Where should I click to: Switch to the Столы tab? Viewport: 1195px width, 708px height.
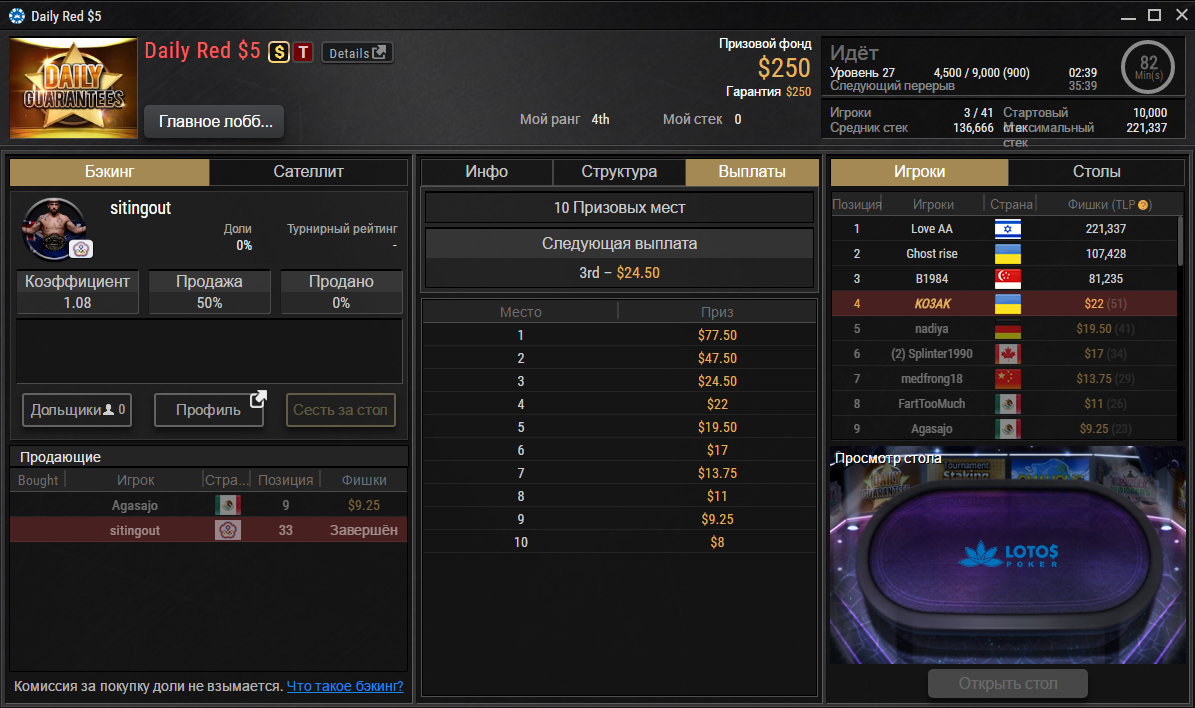(x=1096, y=171)
